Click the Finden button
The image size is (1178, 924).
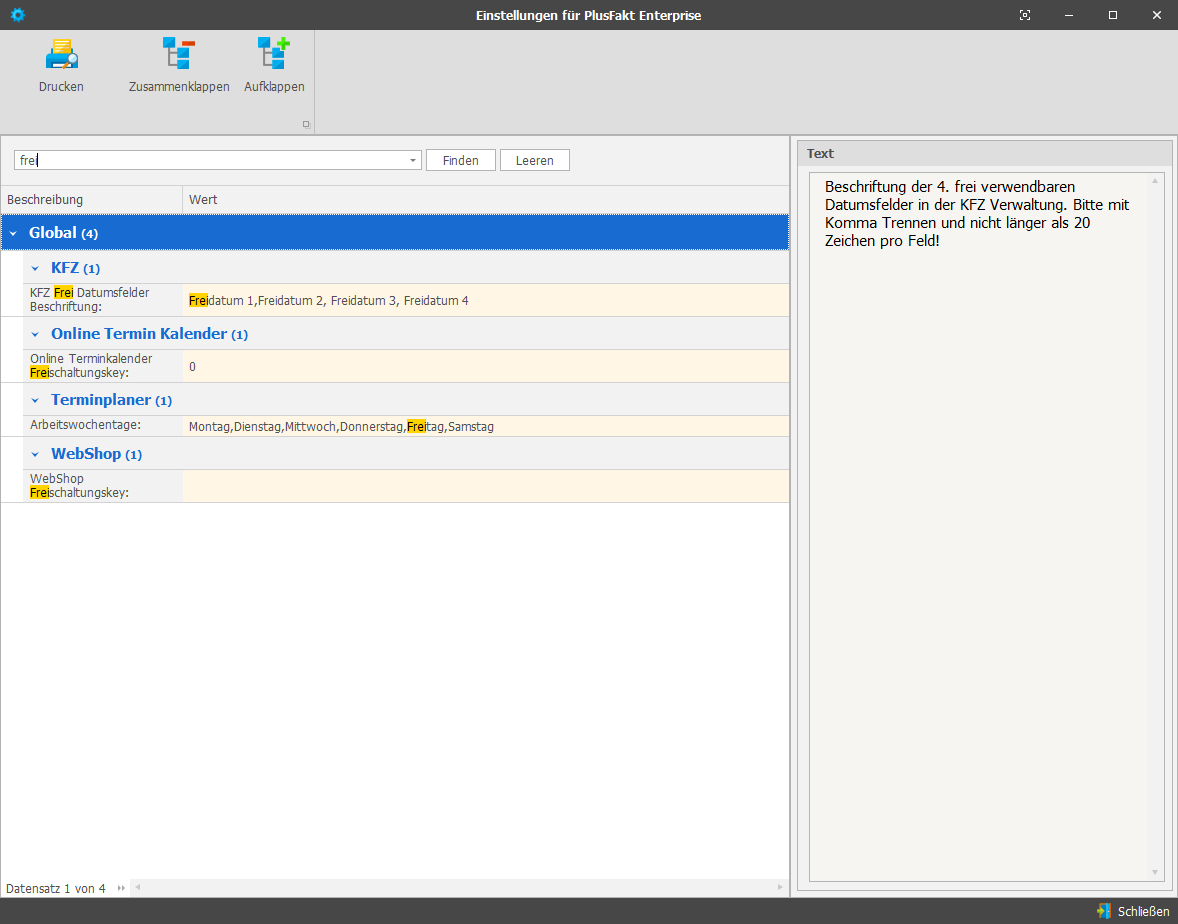(461, 160)
